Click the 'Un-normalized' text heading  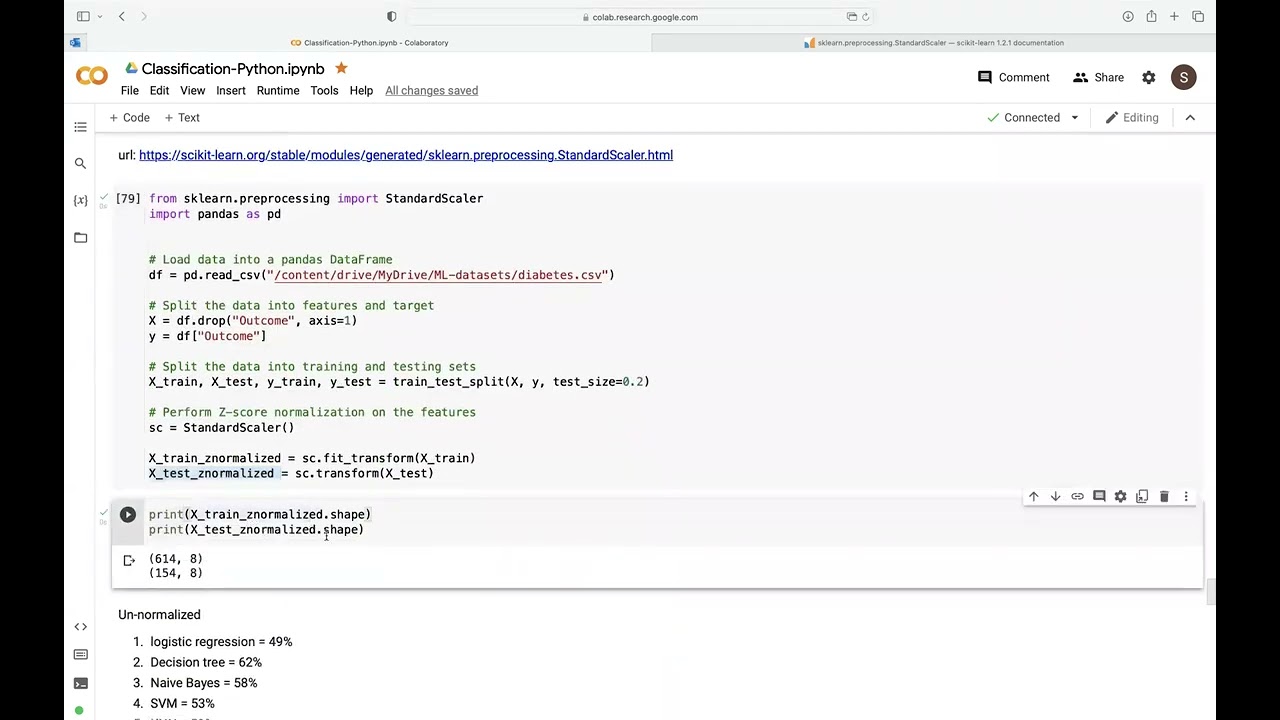159,615
